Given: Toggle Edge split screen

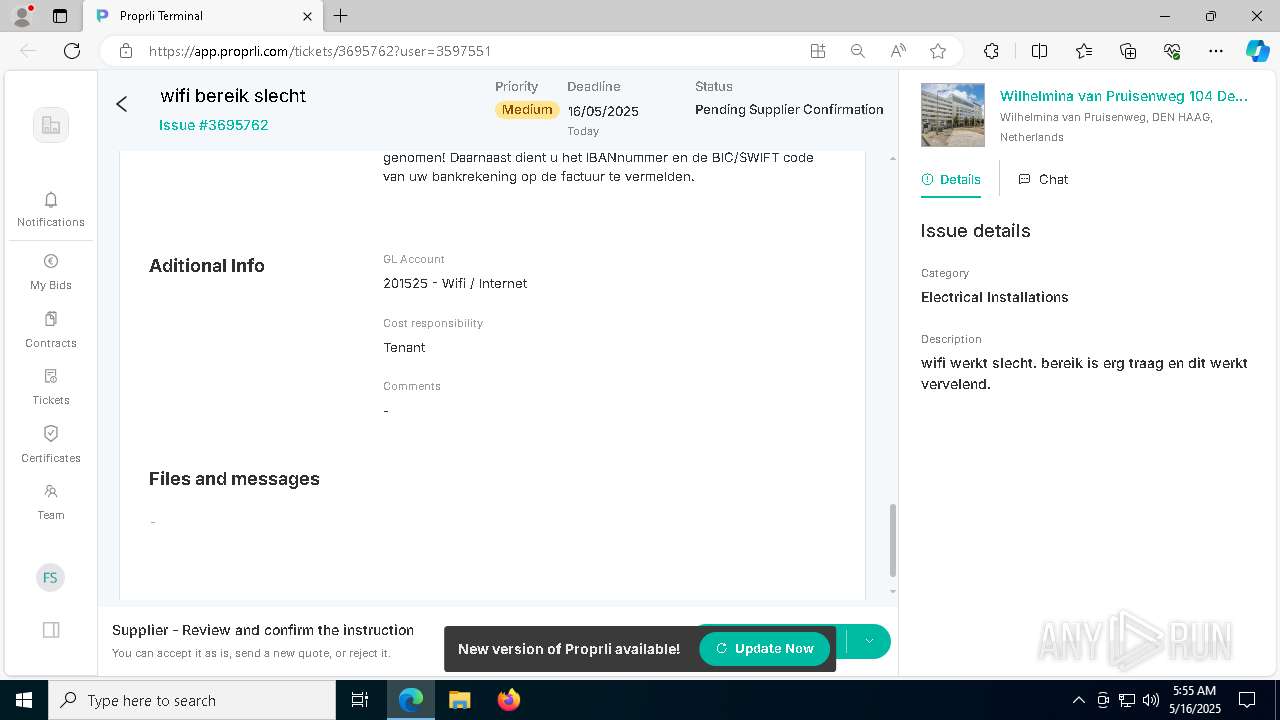Looking at the screenshot, I should 1039,51.
